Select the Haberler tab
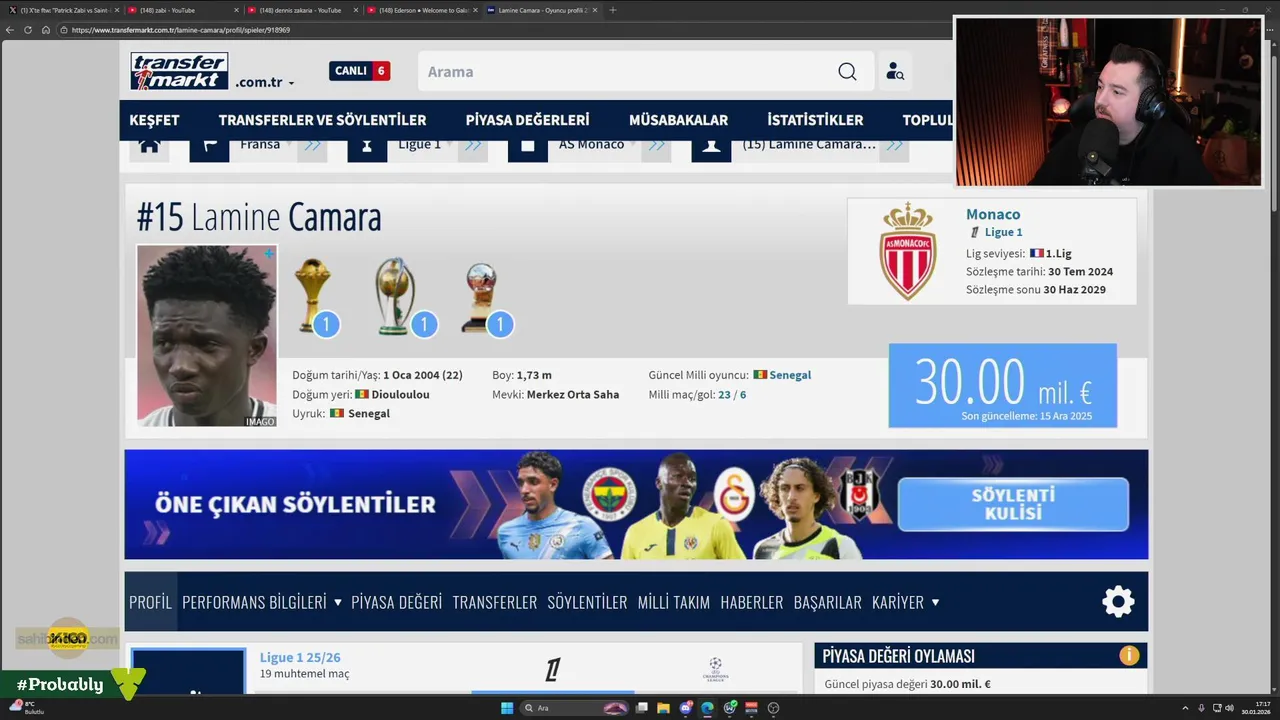Viewport: 1280px width, 720px height. (751, 602)
